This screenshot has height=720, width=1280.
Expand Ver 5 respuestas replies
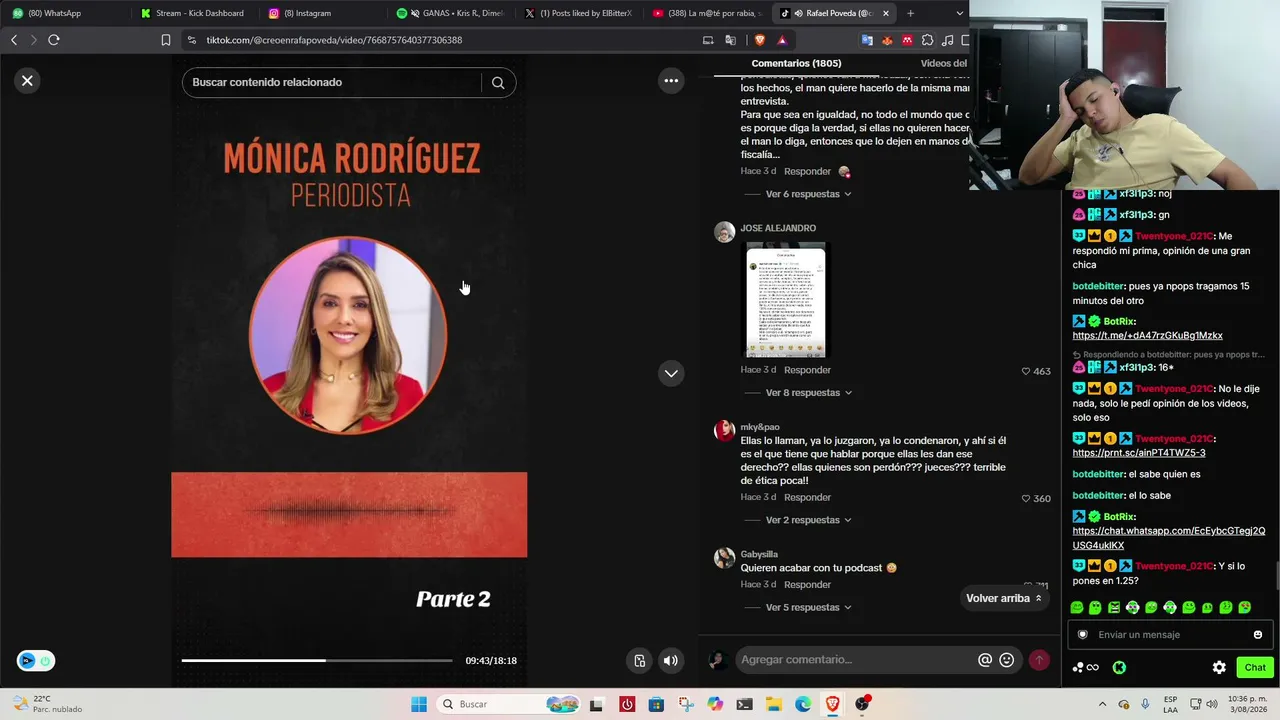(808, 607)
